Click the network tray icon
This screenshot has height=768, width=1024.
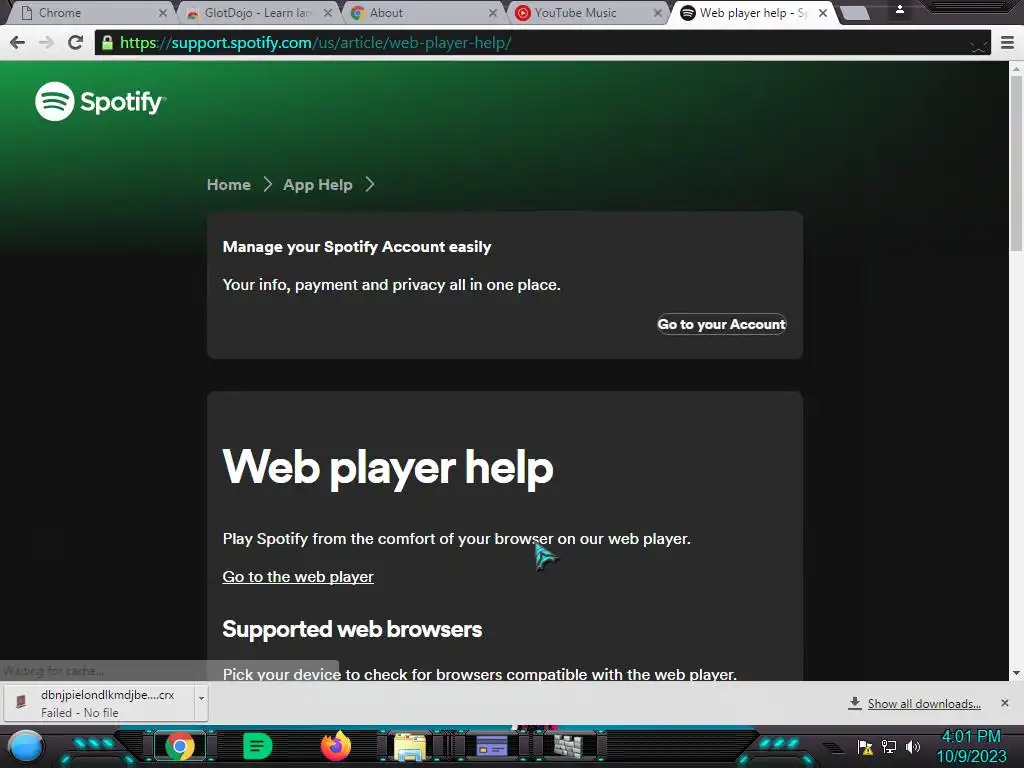point(889,746)
